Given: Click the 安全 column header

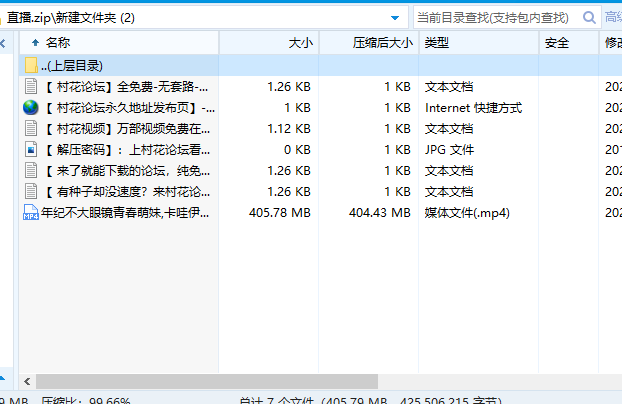Looking at the screenshot, I should point(557,42).
